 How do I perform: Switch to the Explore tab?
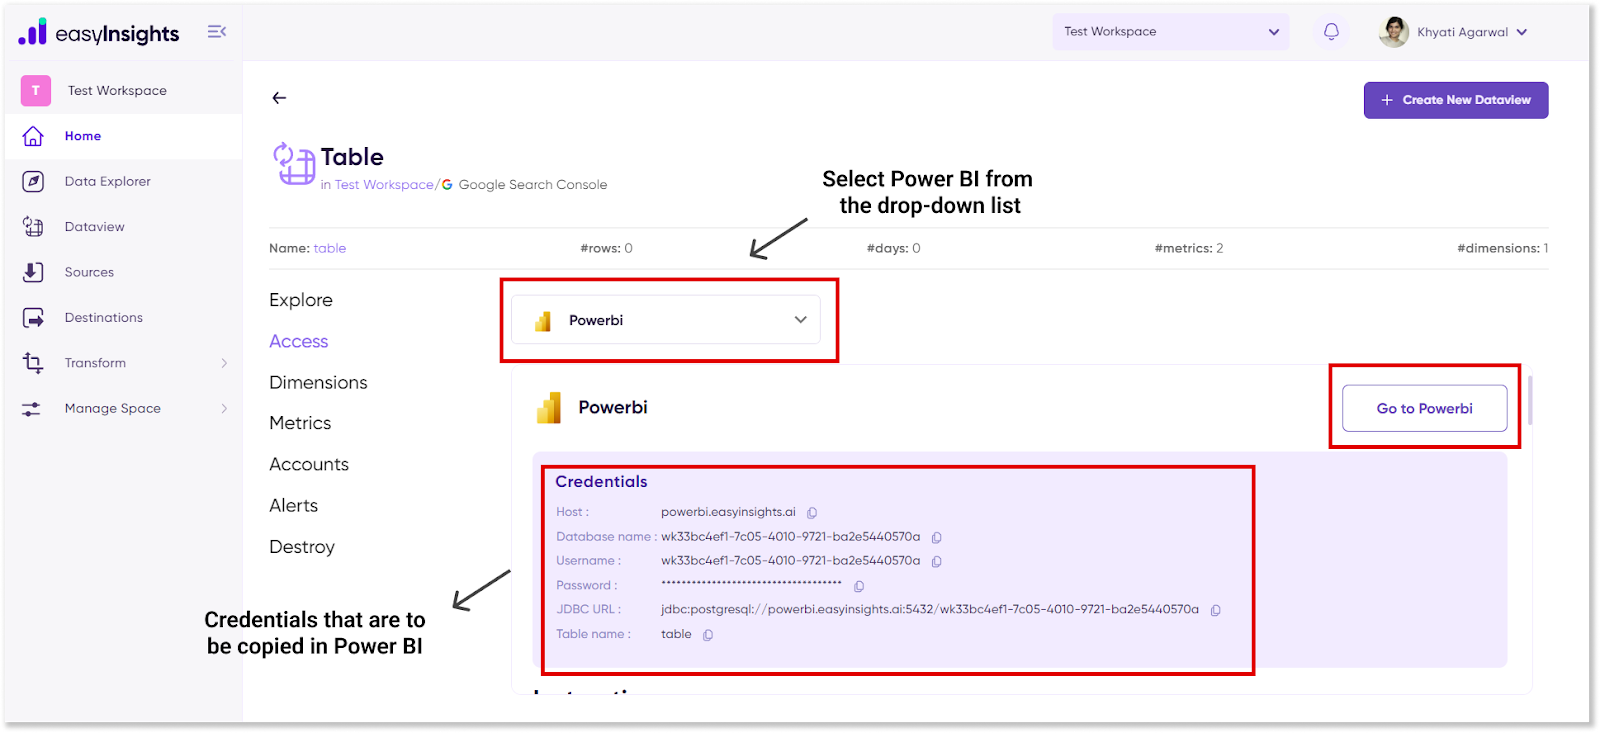coord(301,300)
